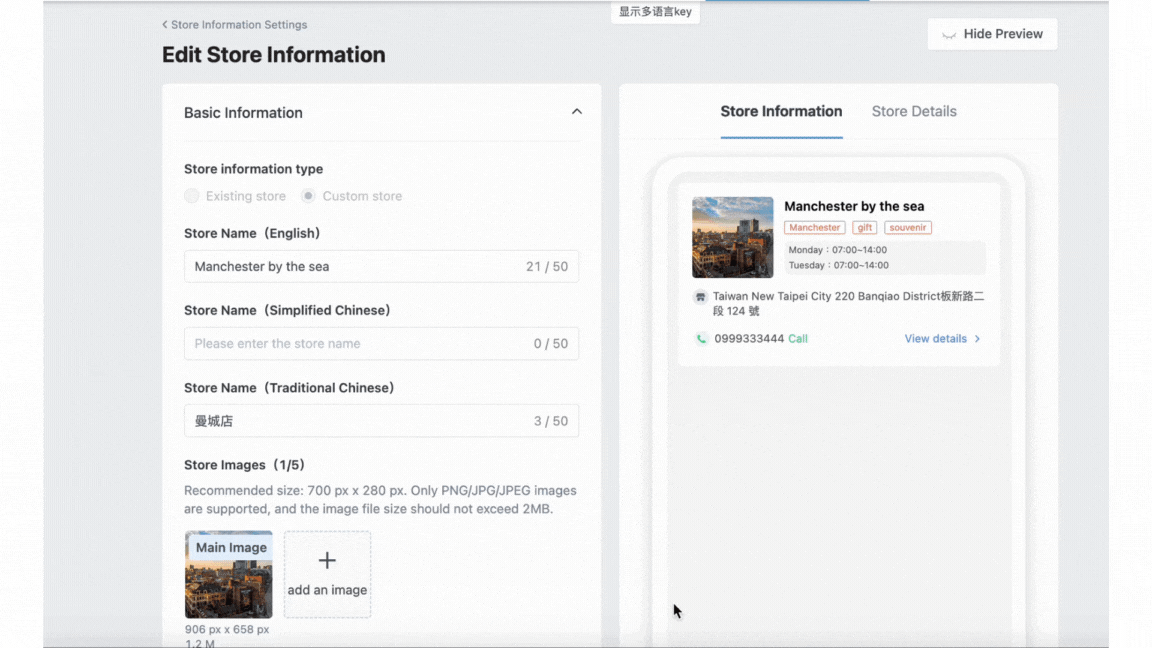Click the plus icon on add image tile

pyautogui.click(x=327, y=561)
